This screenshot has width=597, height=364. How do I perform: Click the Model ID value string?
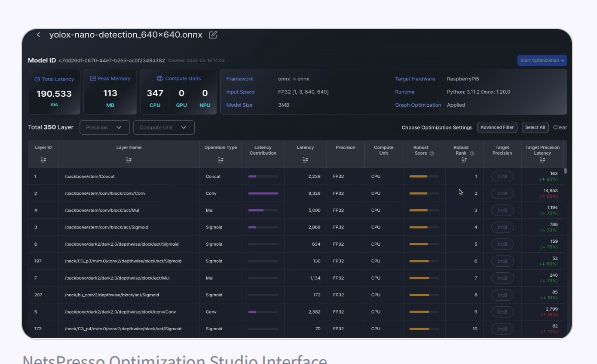tap(112, 61)
